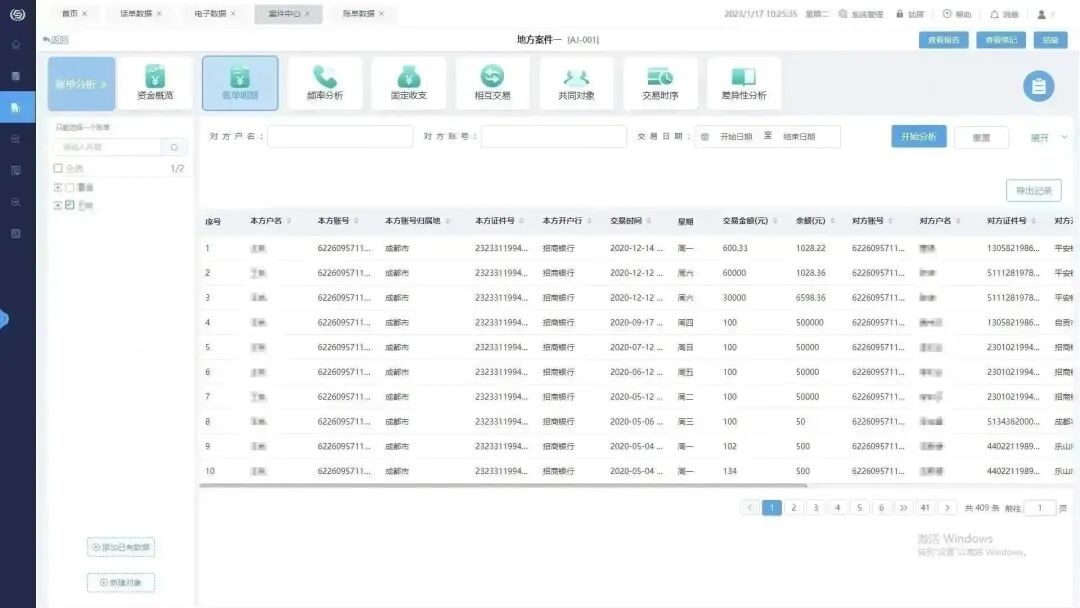Expand the first account tree node

pos(56,187)
